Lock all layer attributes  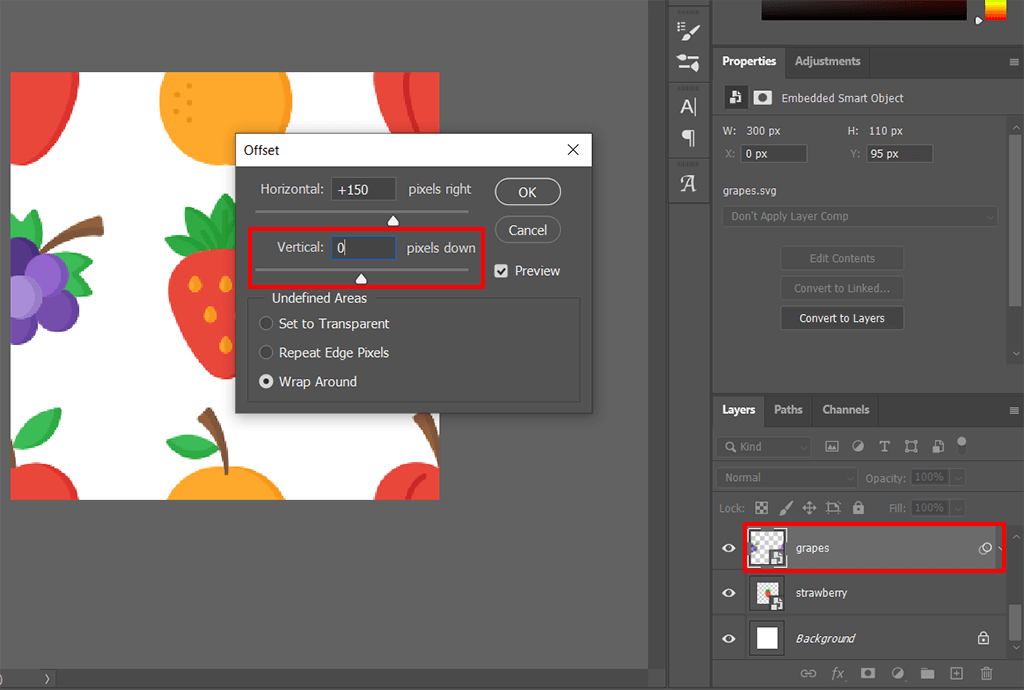(858, 508)
